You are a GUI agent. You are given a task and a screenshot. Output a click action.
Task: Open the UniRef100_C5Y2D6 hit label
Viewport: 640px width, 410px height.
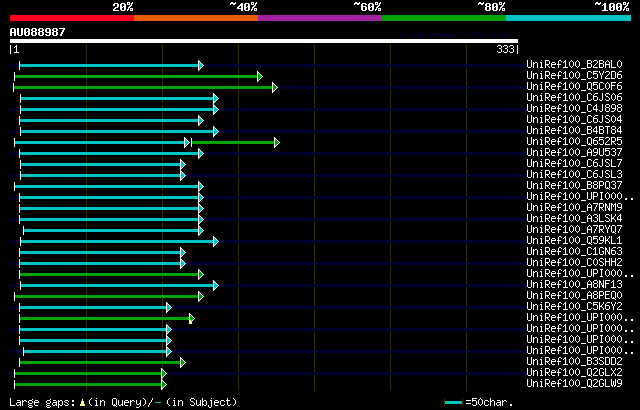574,75
